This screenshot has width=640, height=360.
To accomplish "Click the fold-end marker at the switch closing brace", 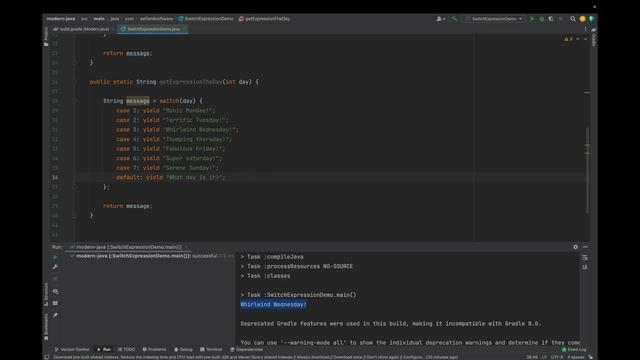I will [74, 187].
